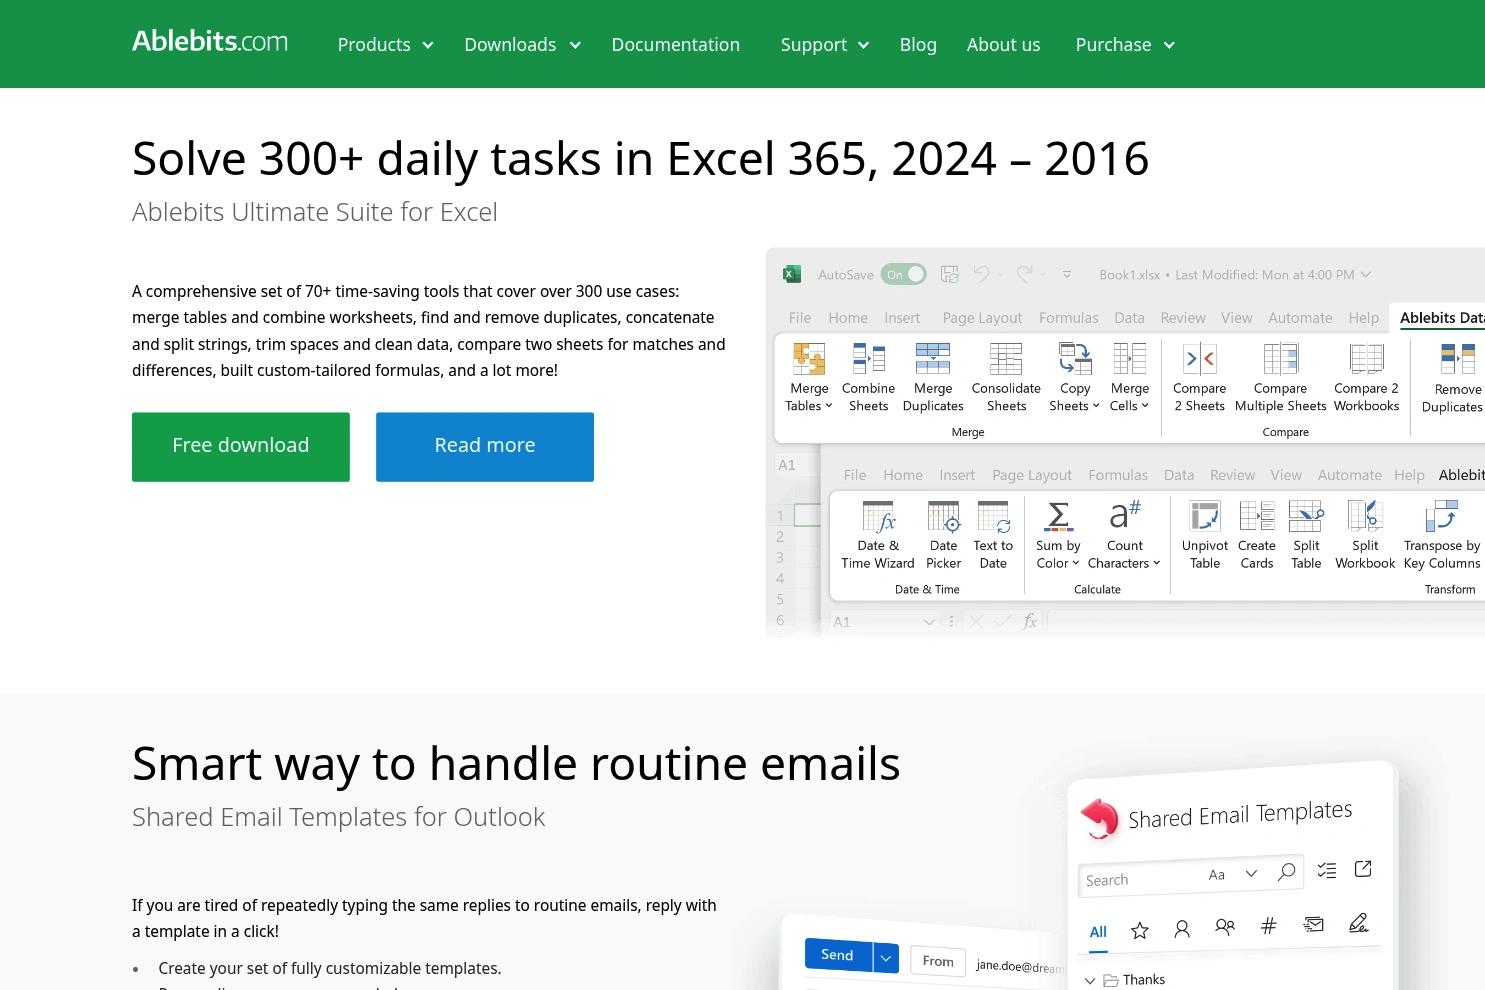Open the Purchase dropdown menu

click(x=1124, y=45)
